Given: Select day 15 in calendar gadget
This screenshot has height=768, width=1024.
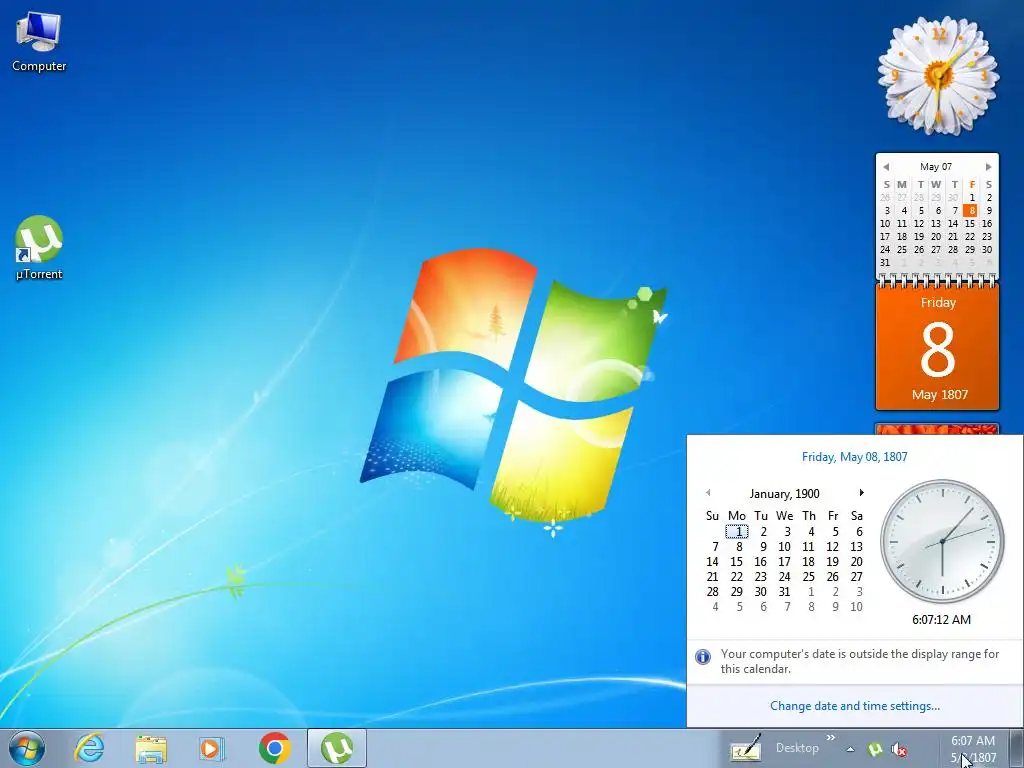Looking at the screenshot, I should pos(970,223).
